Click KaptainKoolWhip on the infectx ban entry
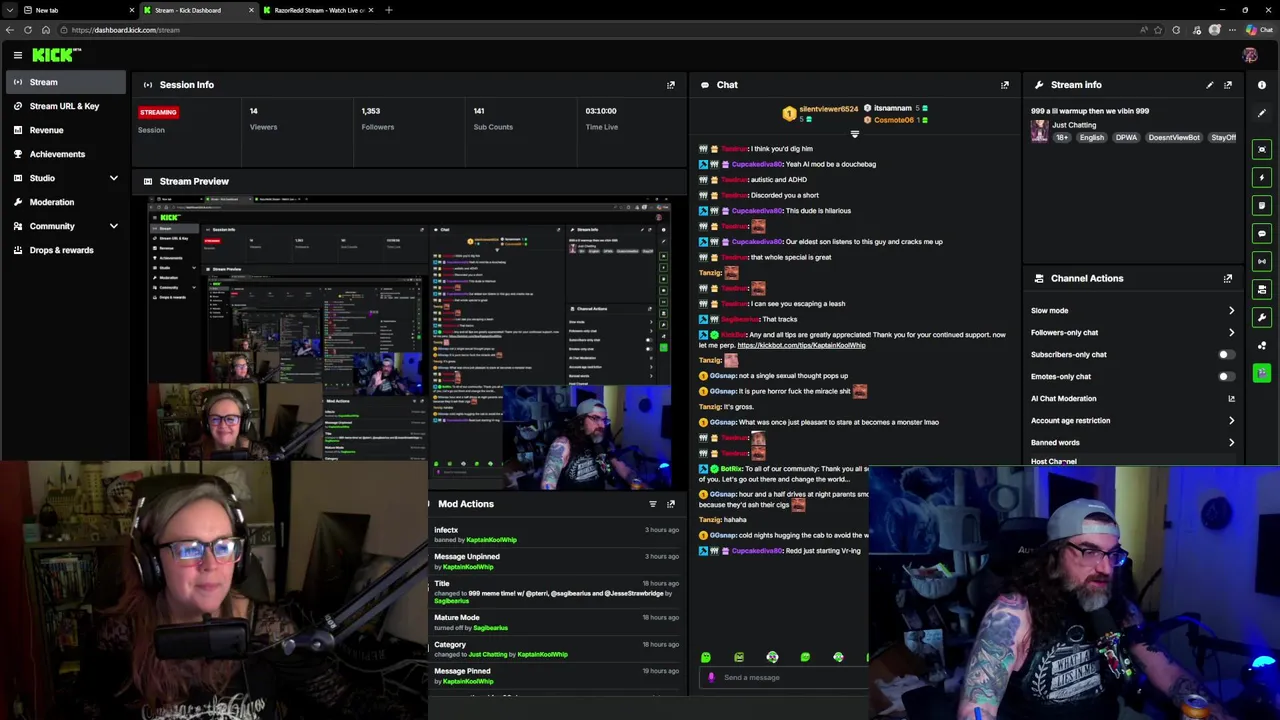1280x720 pixels. click(x=491, y=540)
